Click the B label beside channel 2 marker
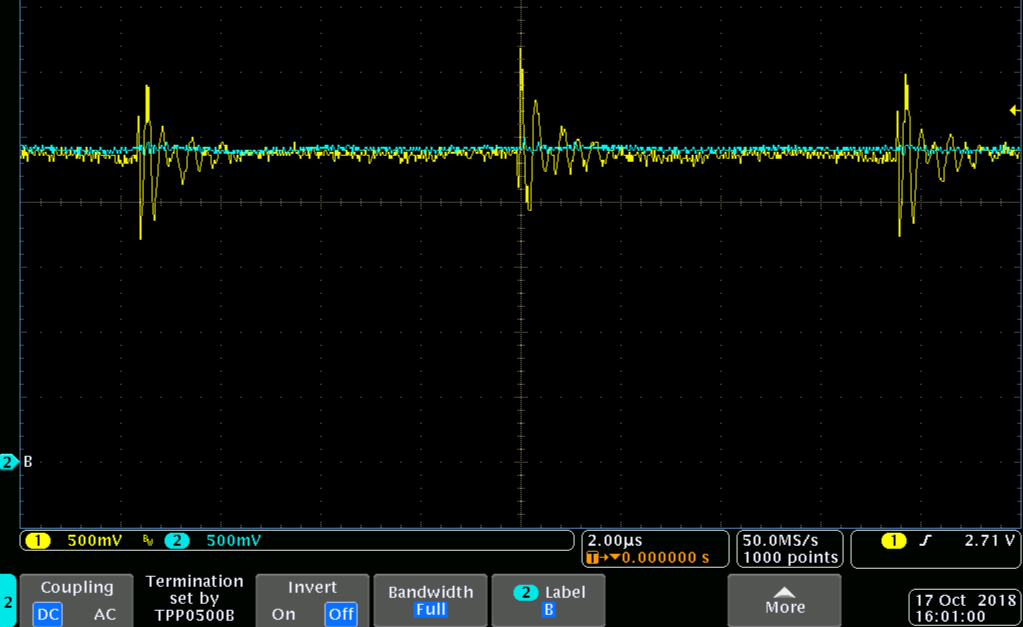The height and width of the screenshot is (627, 1023). pos(27,461)
